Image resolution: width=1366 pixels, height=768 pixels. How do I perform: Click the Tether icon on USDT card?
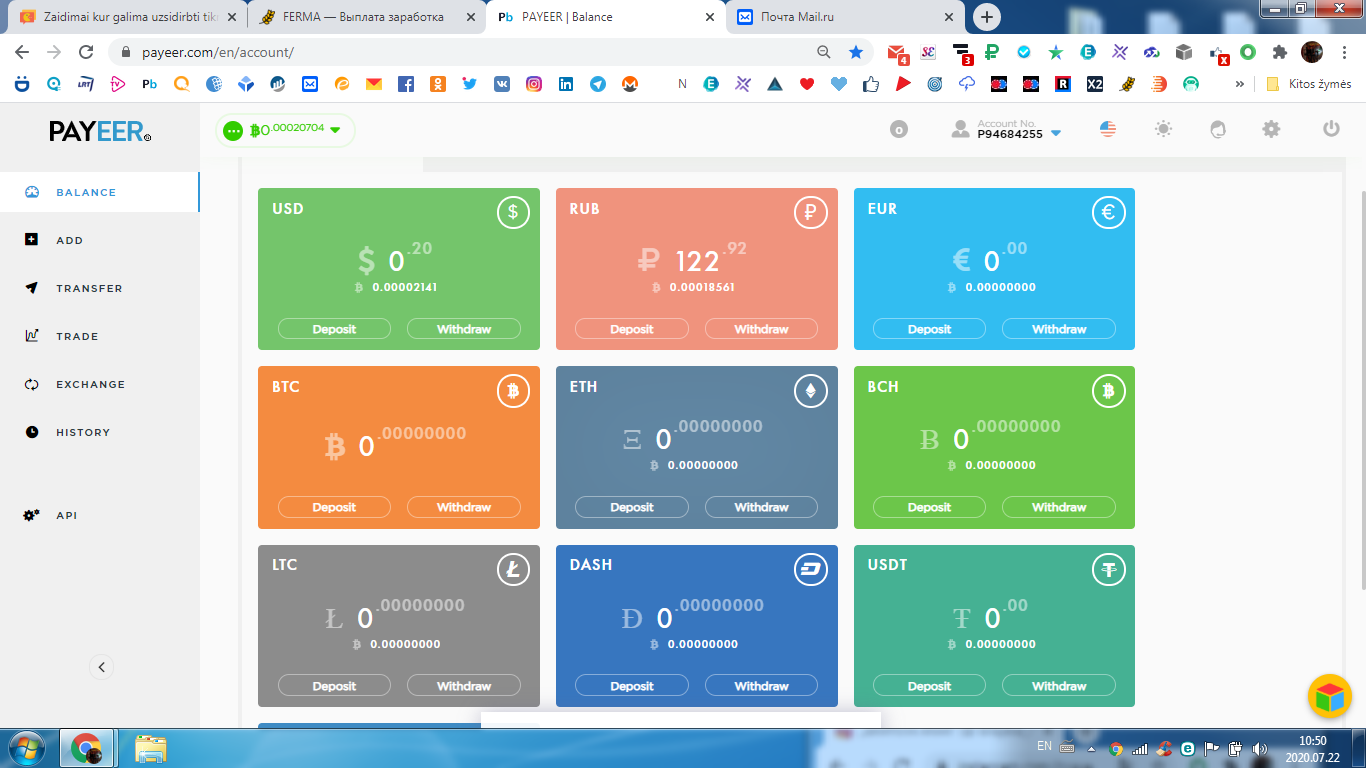[1108, 570]
